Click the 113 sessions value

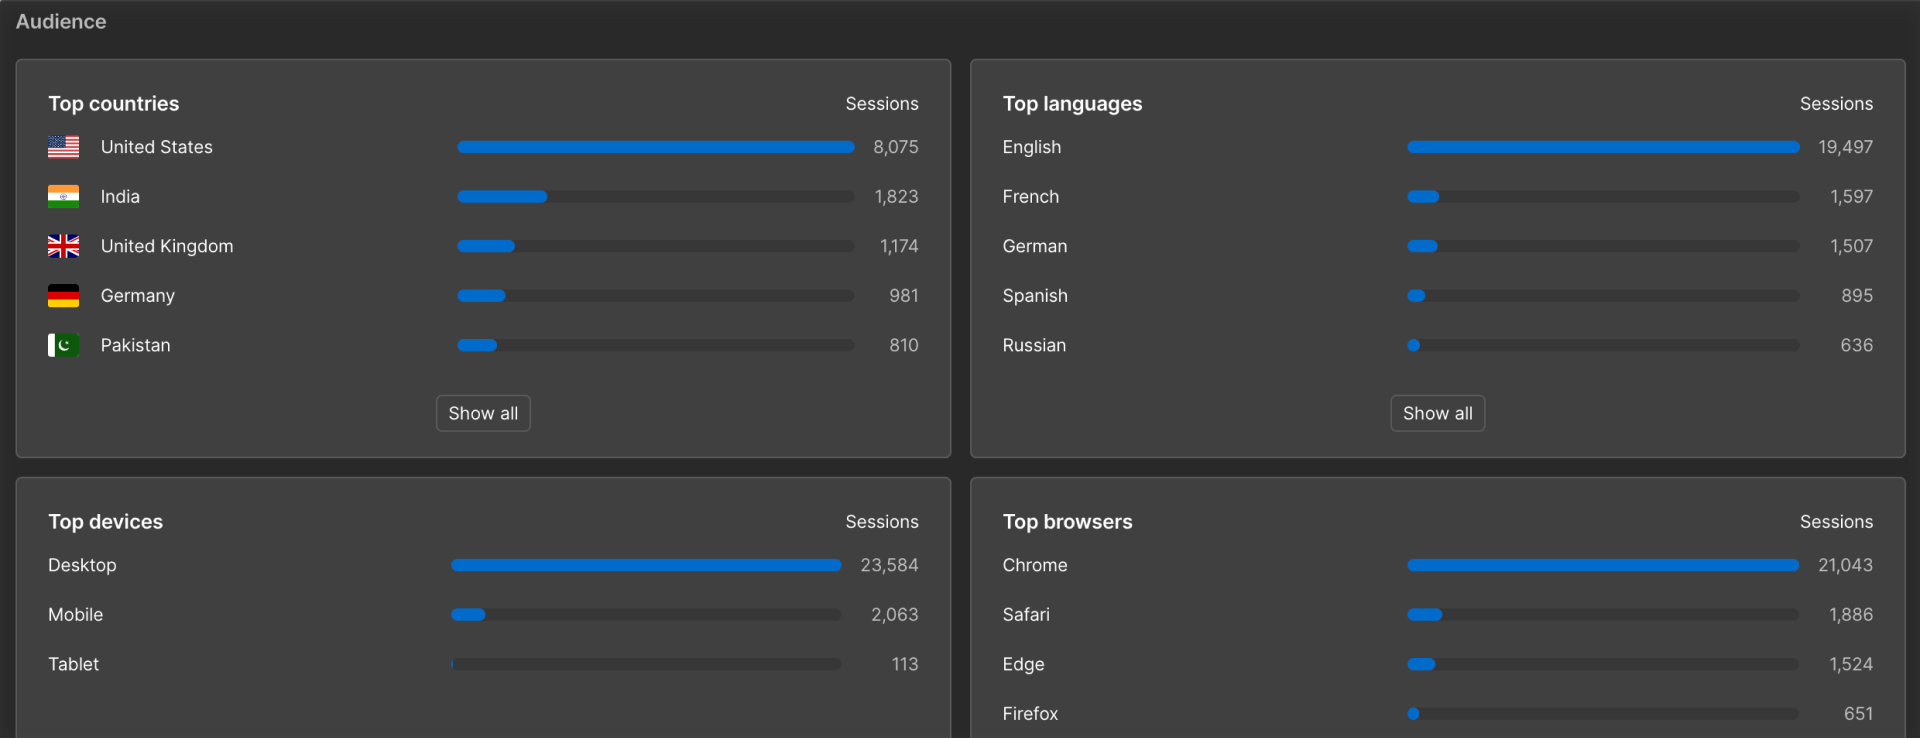point(905,664)
